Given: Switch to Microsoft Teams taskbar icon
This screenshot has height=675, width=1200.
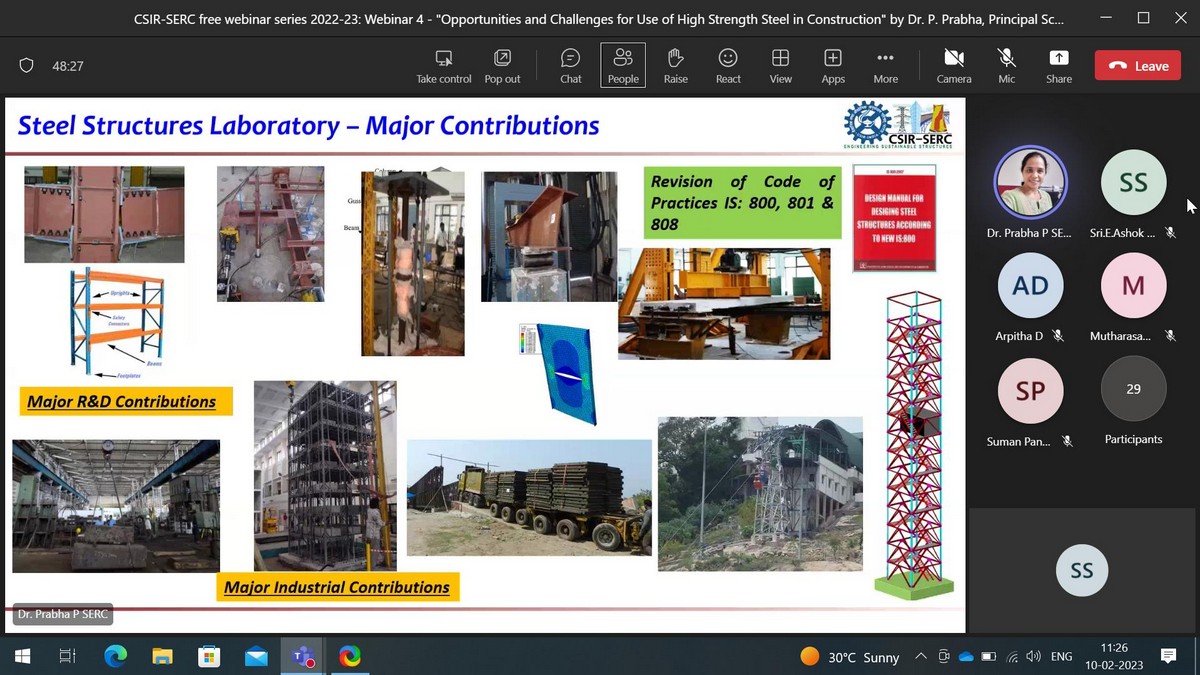Looking at the screenshot, I should click(302, 657).
